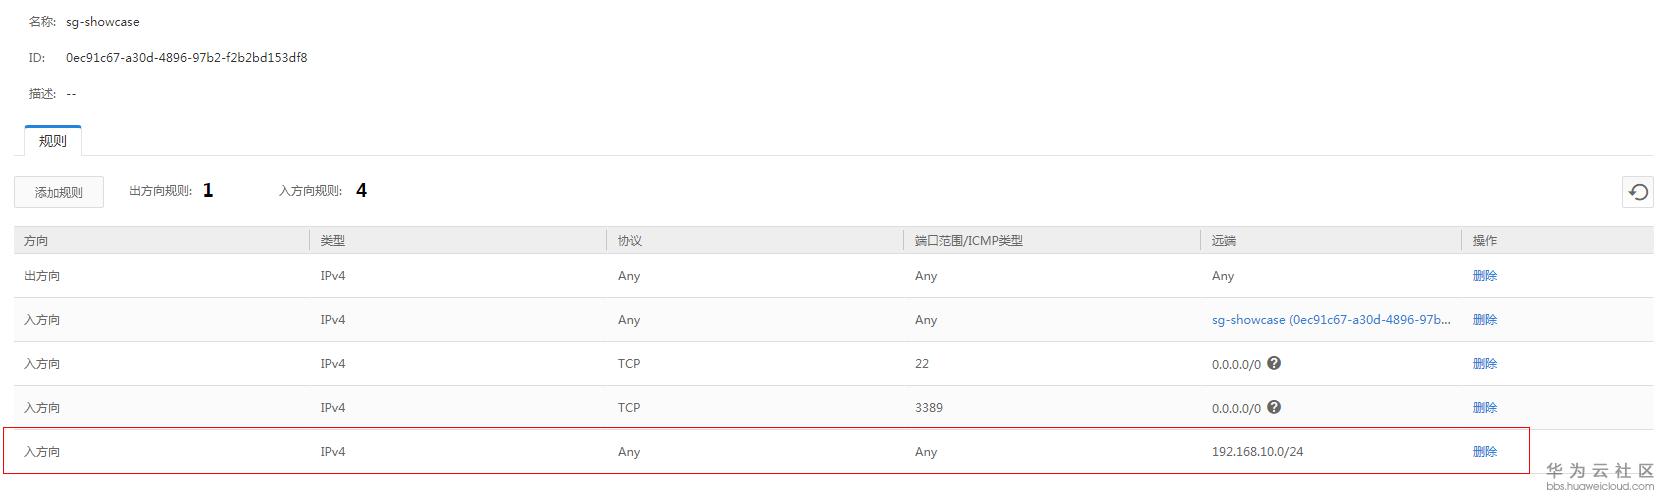Click the 方向 column header
Image resolution: width=1668 pixels, height=501 pixels.
click(x=36, y=241)
